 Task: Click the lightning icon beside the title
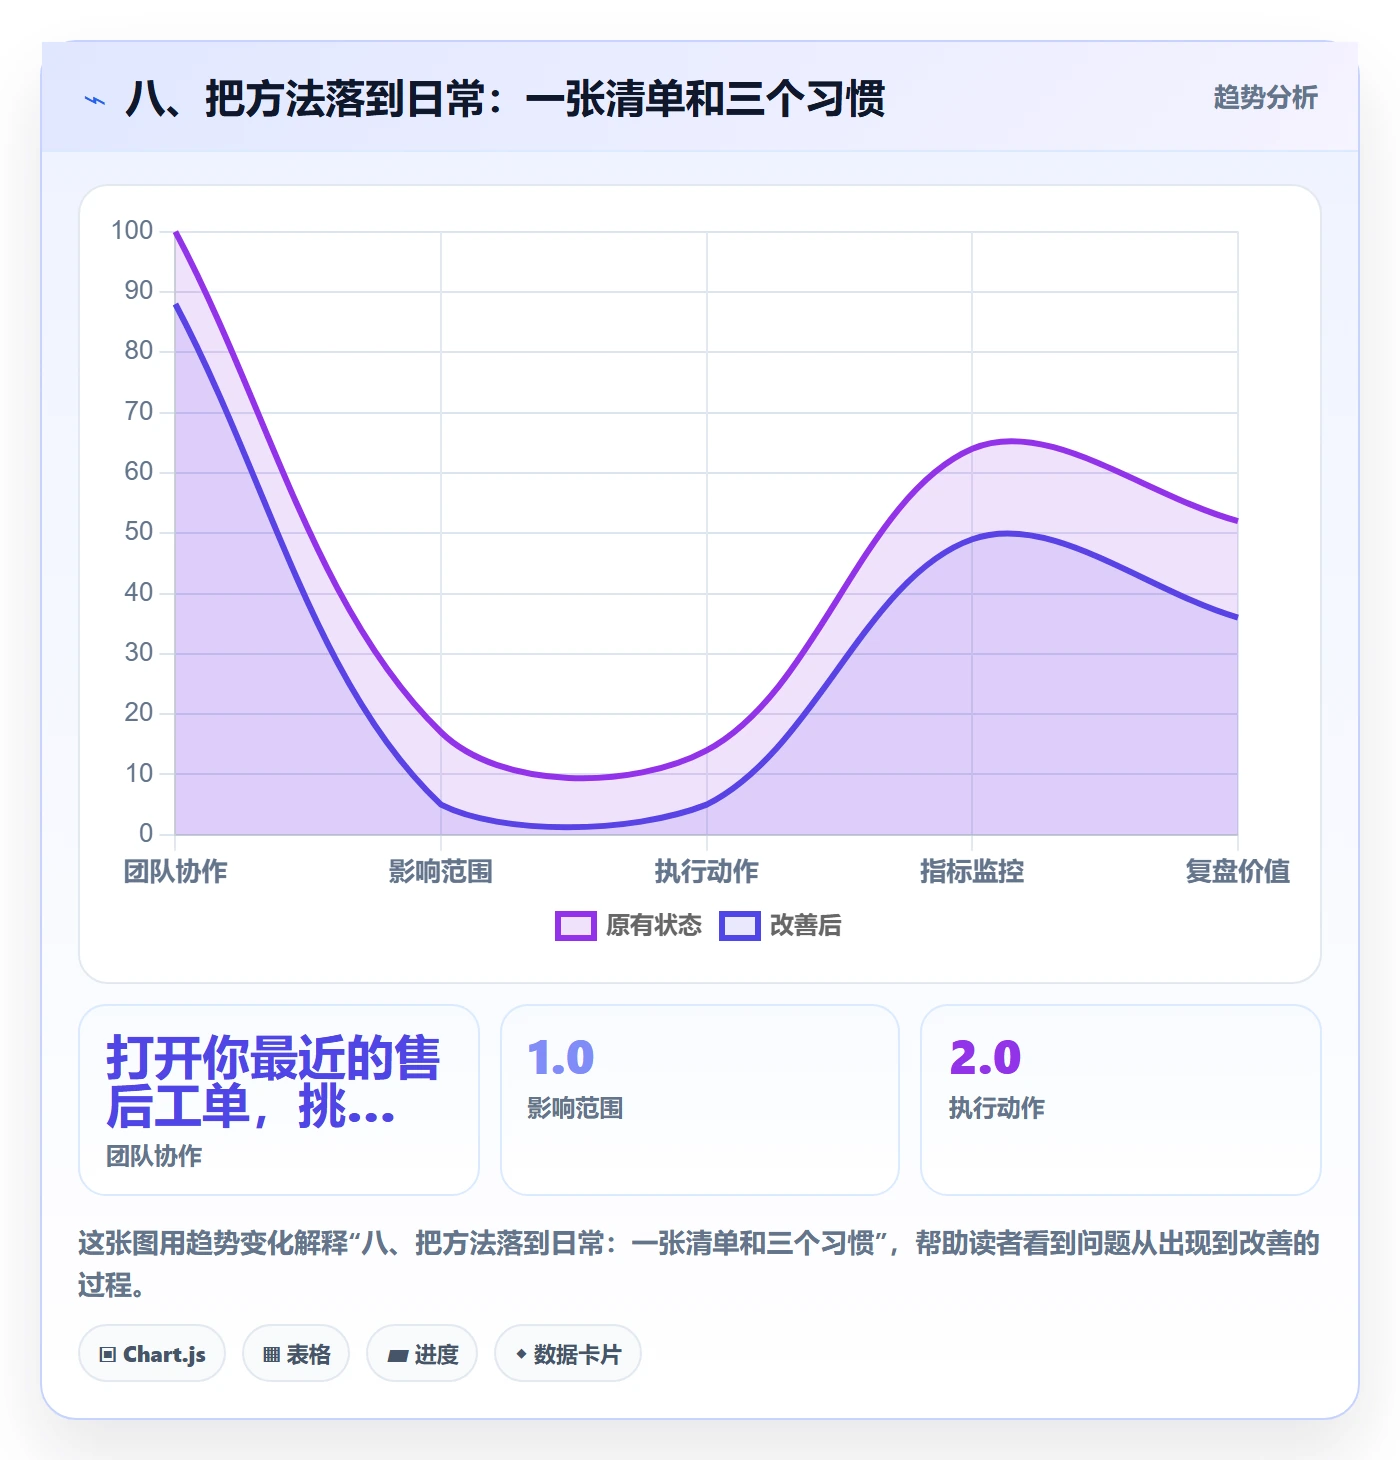(95, 100)
